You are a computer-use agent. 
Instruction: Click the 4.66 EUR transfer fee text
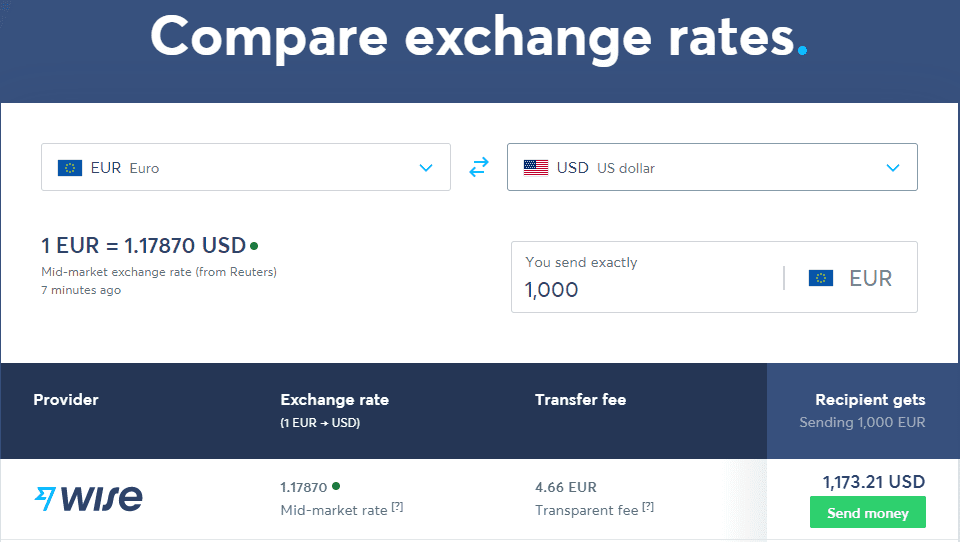click(566, 487)
